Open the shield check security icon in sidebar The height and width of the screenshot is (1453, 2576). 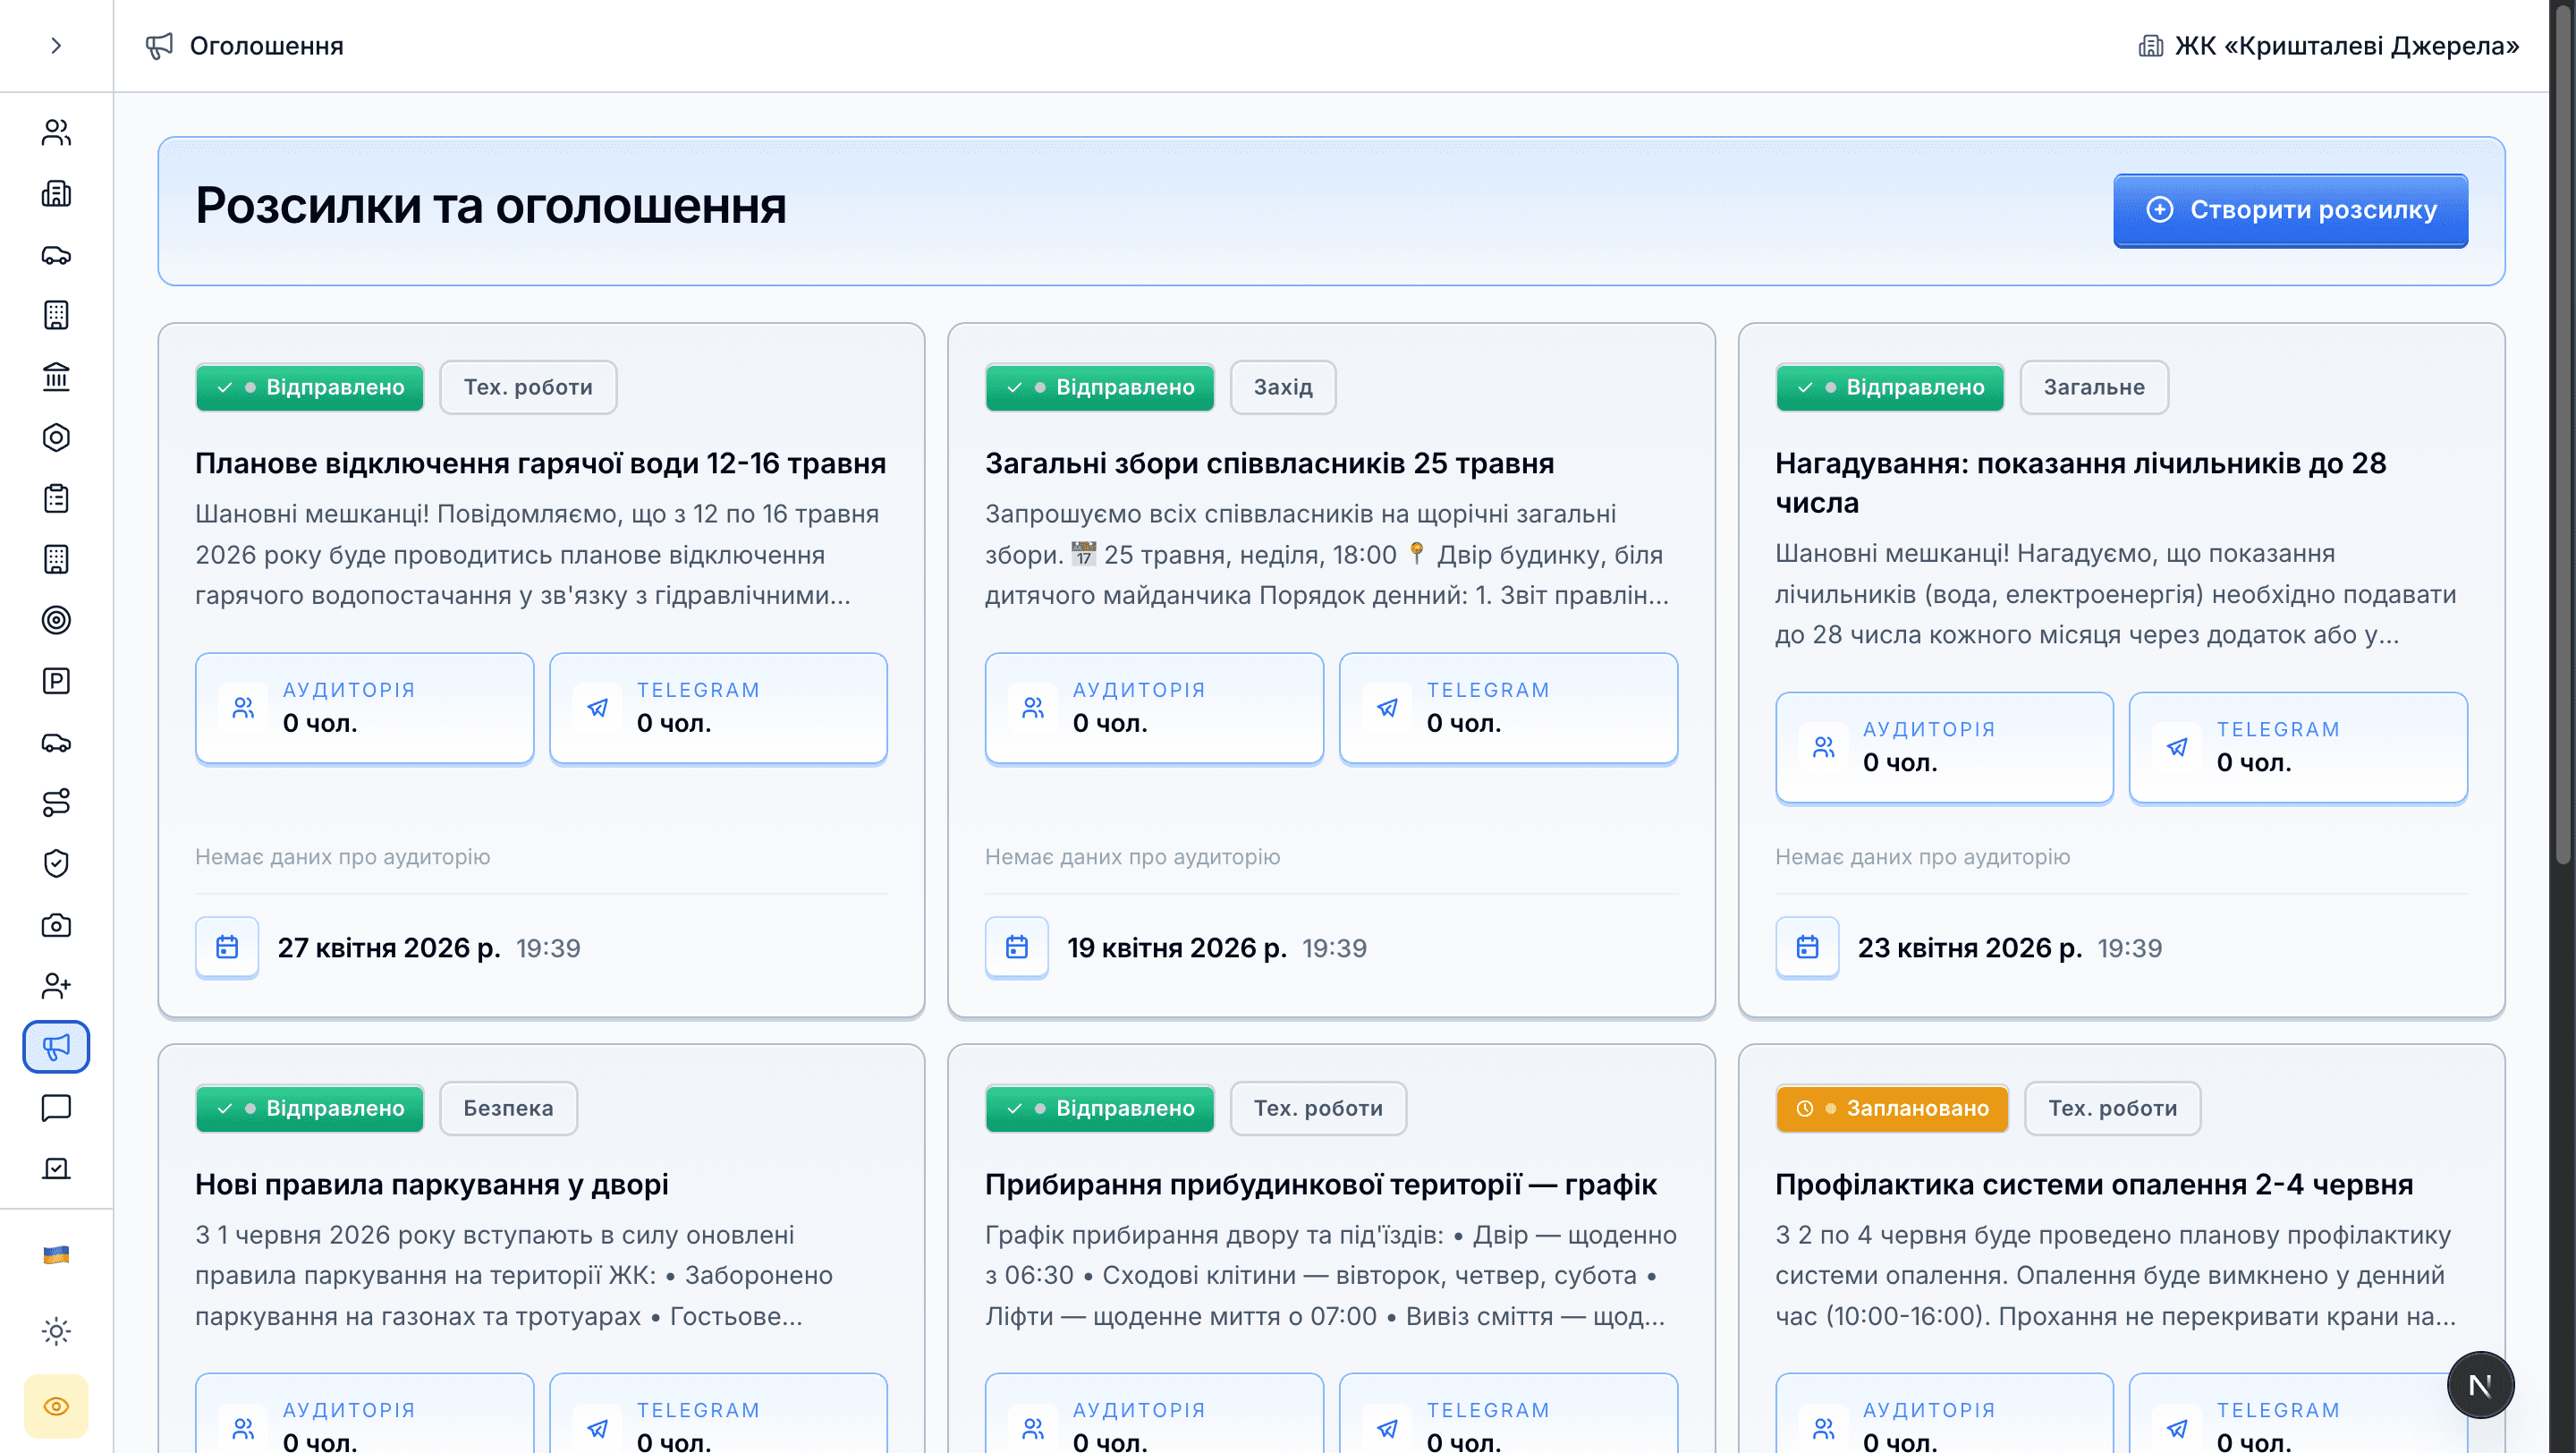pos(56,863)
